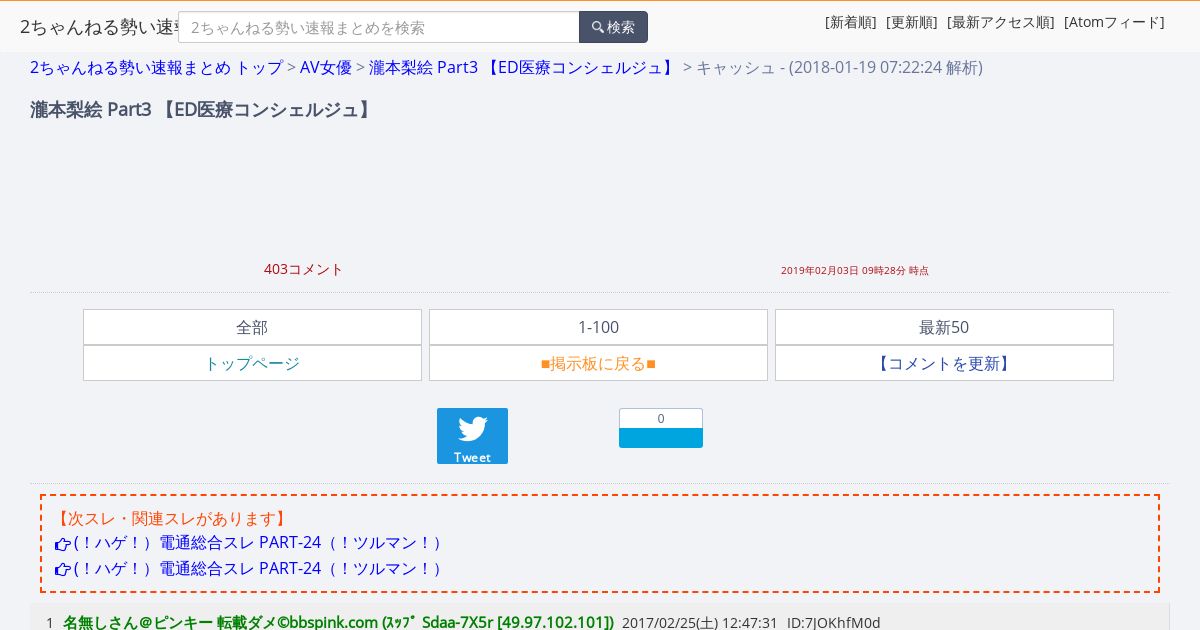Click the 403コメント count text
This screenshot has width=1200, height=630.
tap(303, 269)
